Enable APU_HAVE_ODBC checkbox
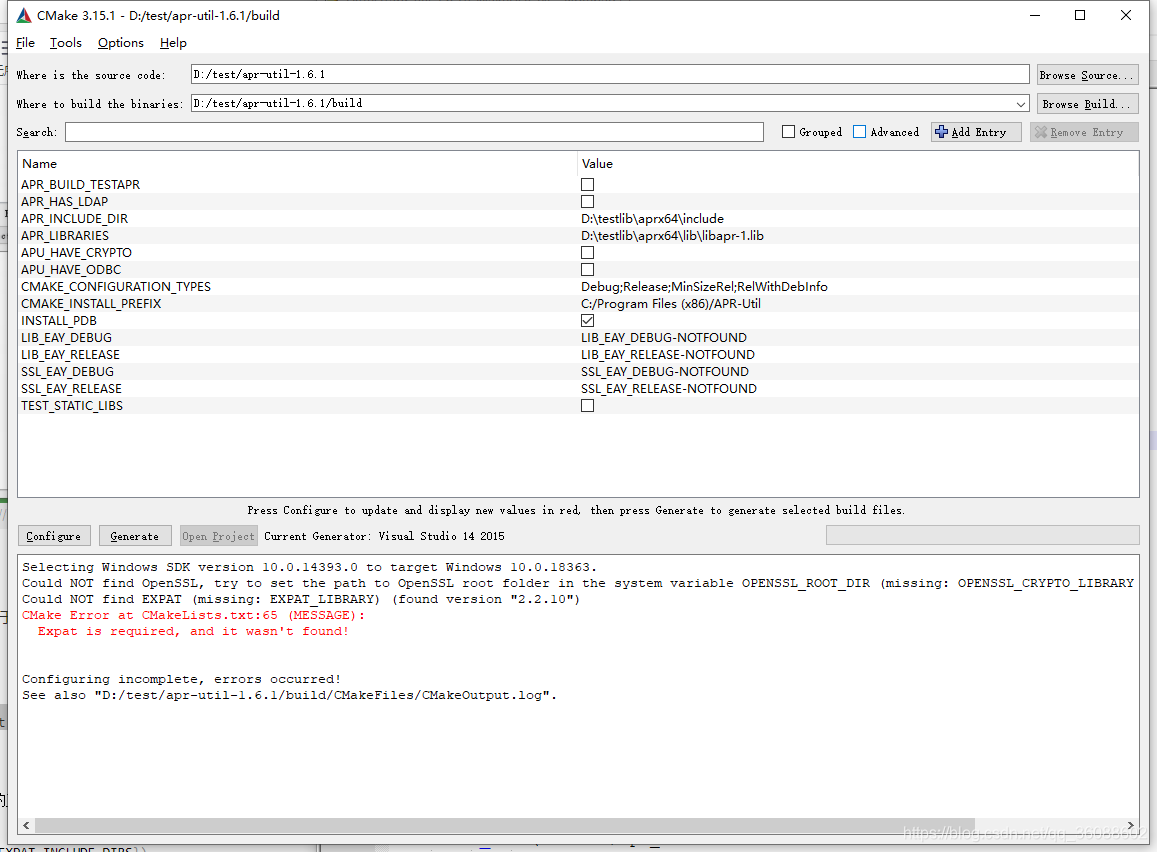 point(587,269)
